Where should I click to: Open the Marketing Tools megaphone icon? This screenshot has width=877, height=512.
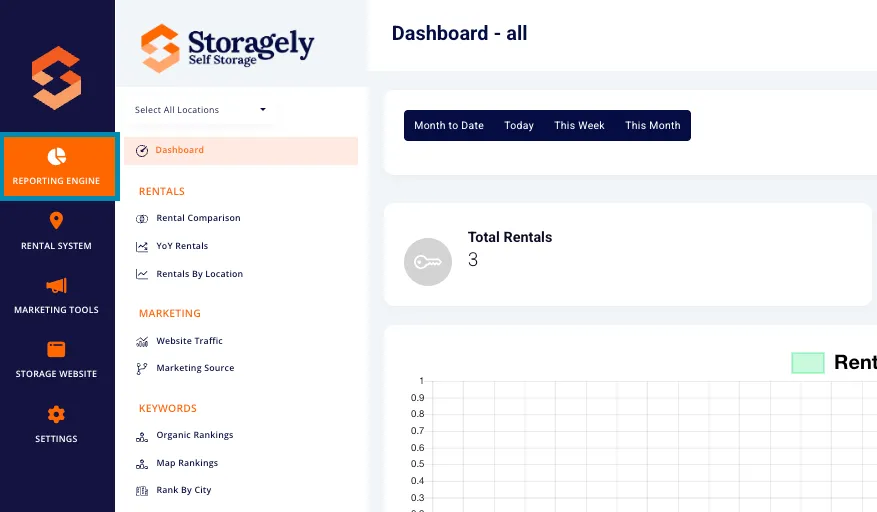pyautogui.click(x=56, y=285)
